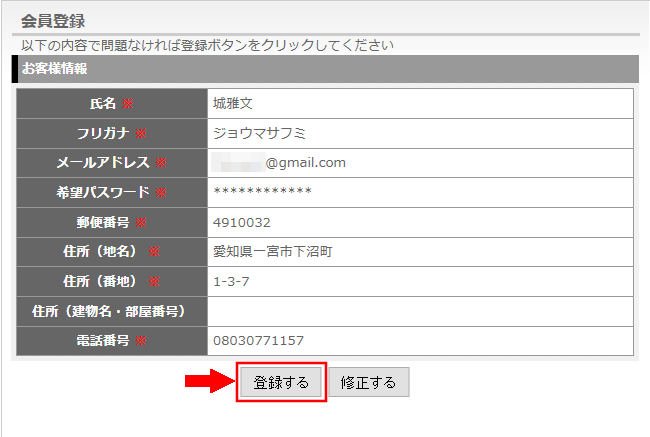The height and width of the screenshot is (437, 650).
Task: Click the 修正する button
Action: point(369,382)
